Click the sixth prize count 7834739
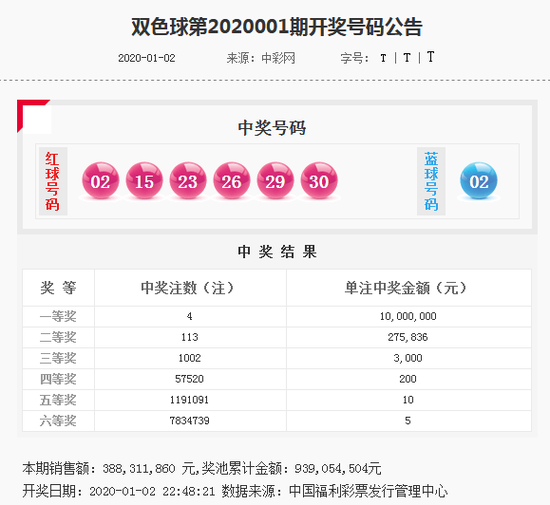Viewport: 550px width, 505px height. [x=189, y=420]
